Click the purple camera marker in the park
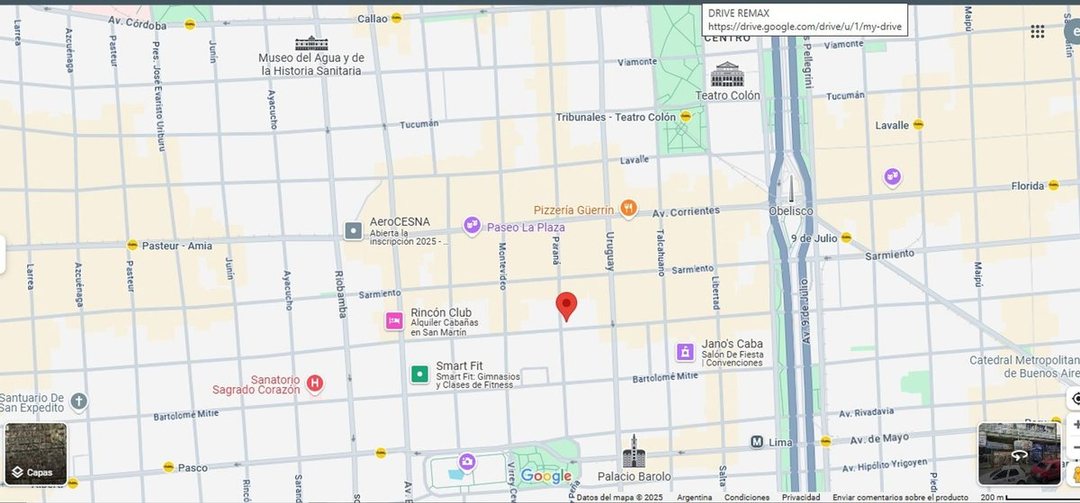Screen dimensions: 1080x503 click(x=467, y=462)
